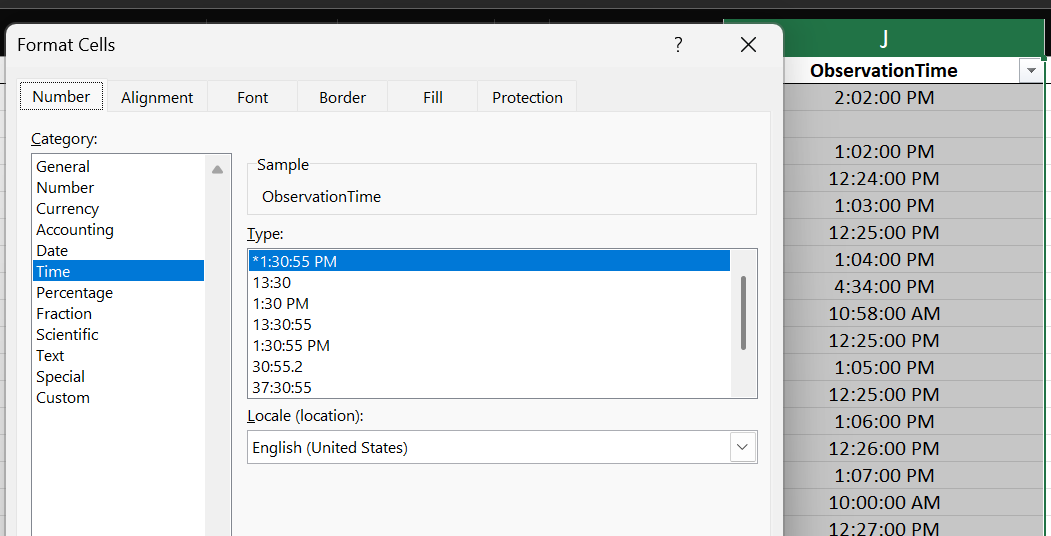Close the Format Cells dialog

[748, 45]
